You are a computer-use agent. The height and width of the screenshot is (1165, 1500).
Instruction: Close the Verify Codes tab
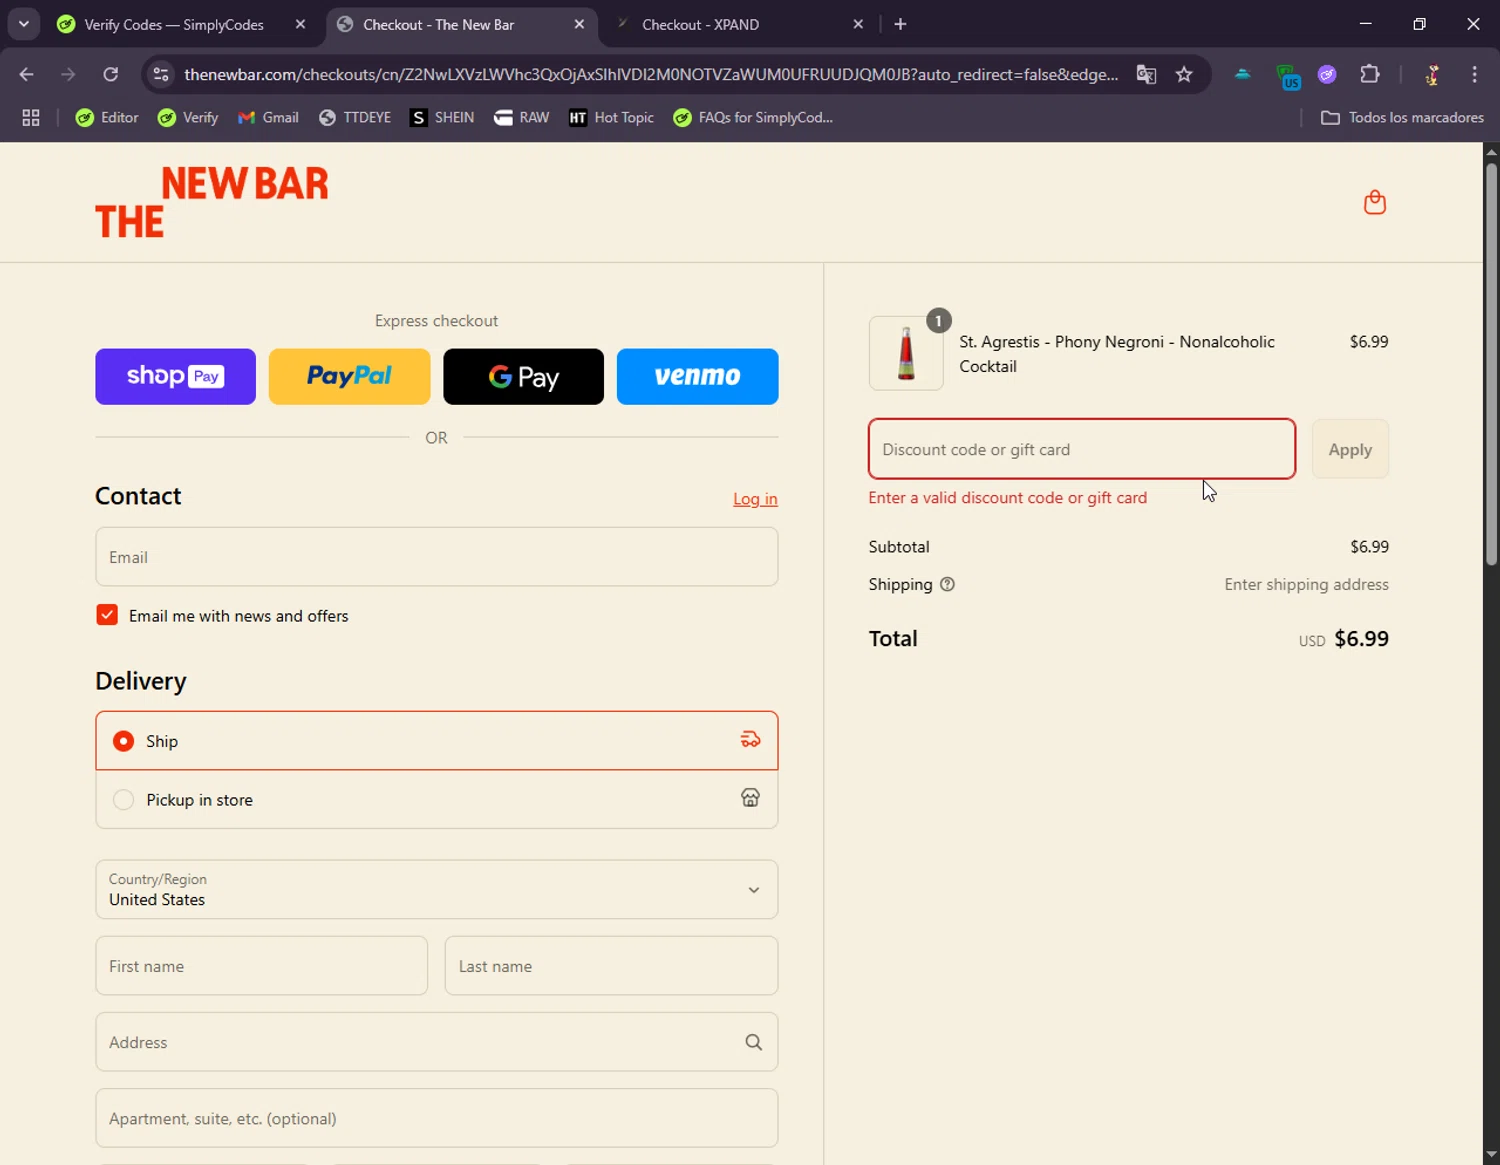coord(300,24)
